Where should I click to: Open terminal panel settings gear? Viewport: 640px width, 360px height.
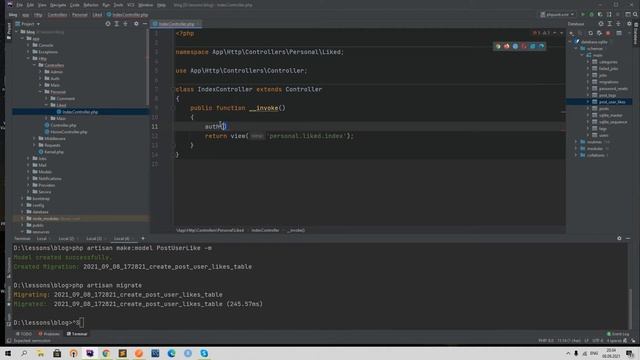[x=619, y=238]
